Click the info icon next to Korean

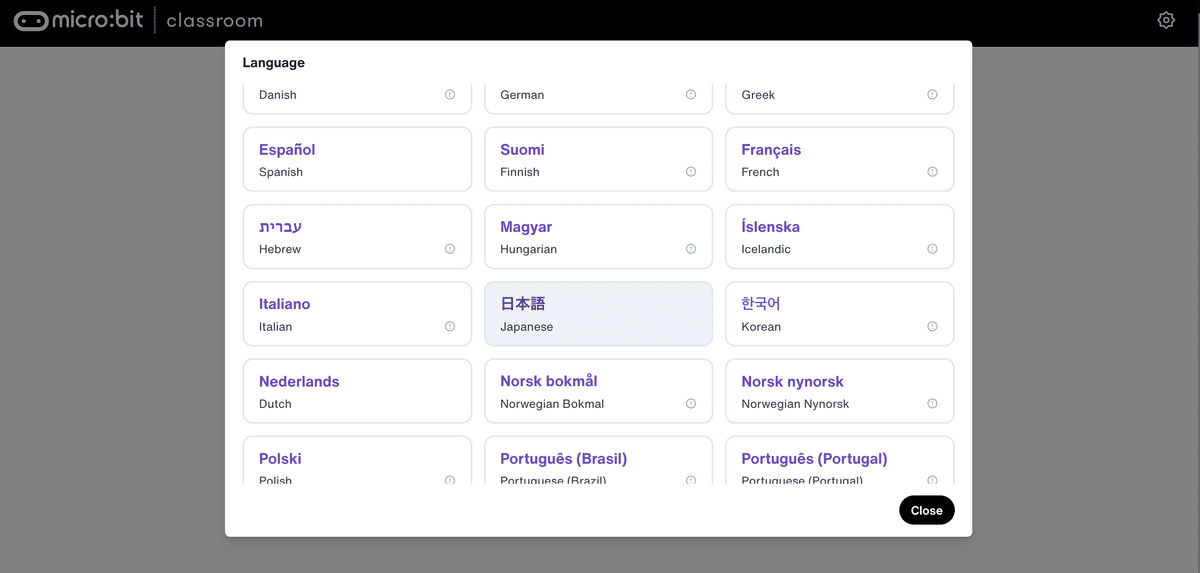932,326
